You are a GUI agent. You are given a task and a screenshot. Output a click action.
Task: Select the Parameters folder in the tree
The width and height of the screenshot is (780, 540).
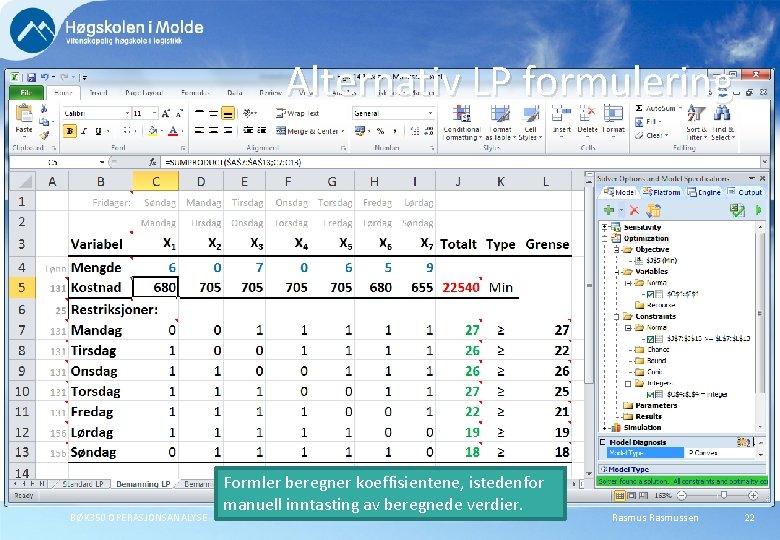pos(650,405)
